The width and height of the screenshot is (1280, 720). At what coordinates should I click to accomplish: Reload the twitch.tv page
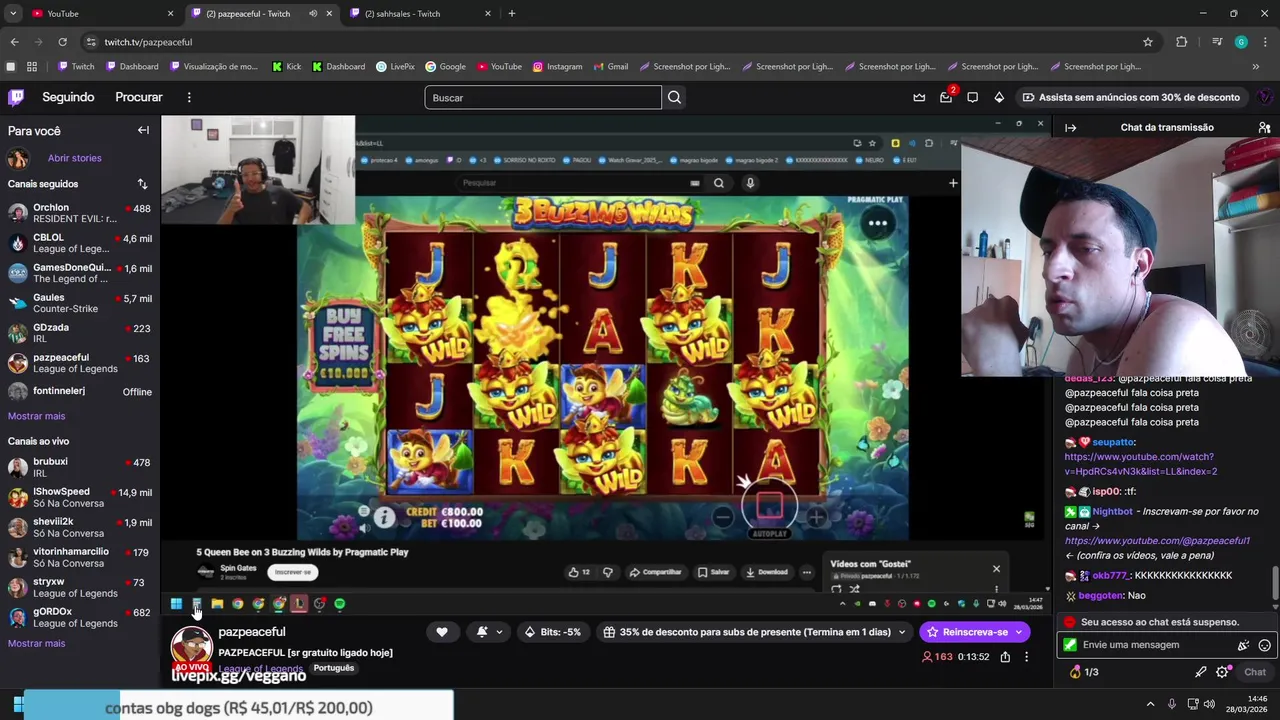[x=62, y=42]
